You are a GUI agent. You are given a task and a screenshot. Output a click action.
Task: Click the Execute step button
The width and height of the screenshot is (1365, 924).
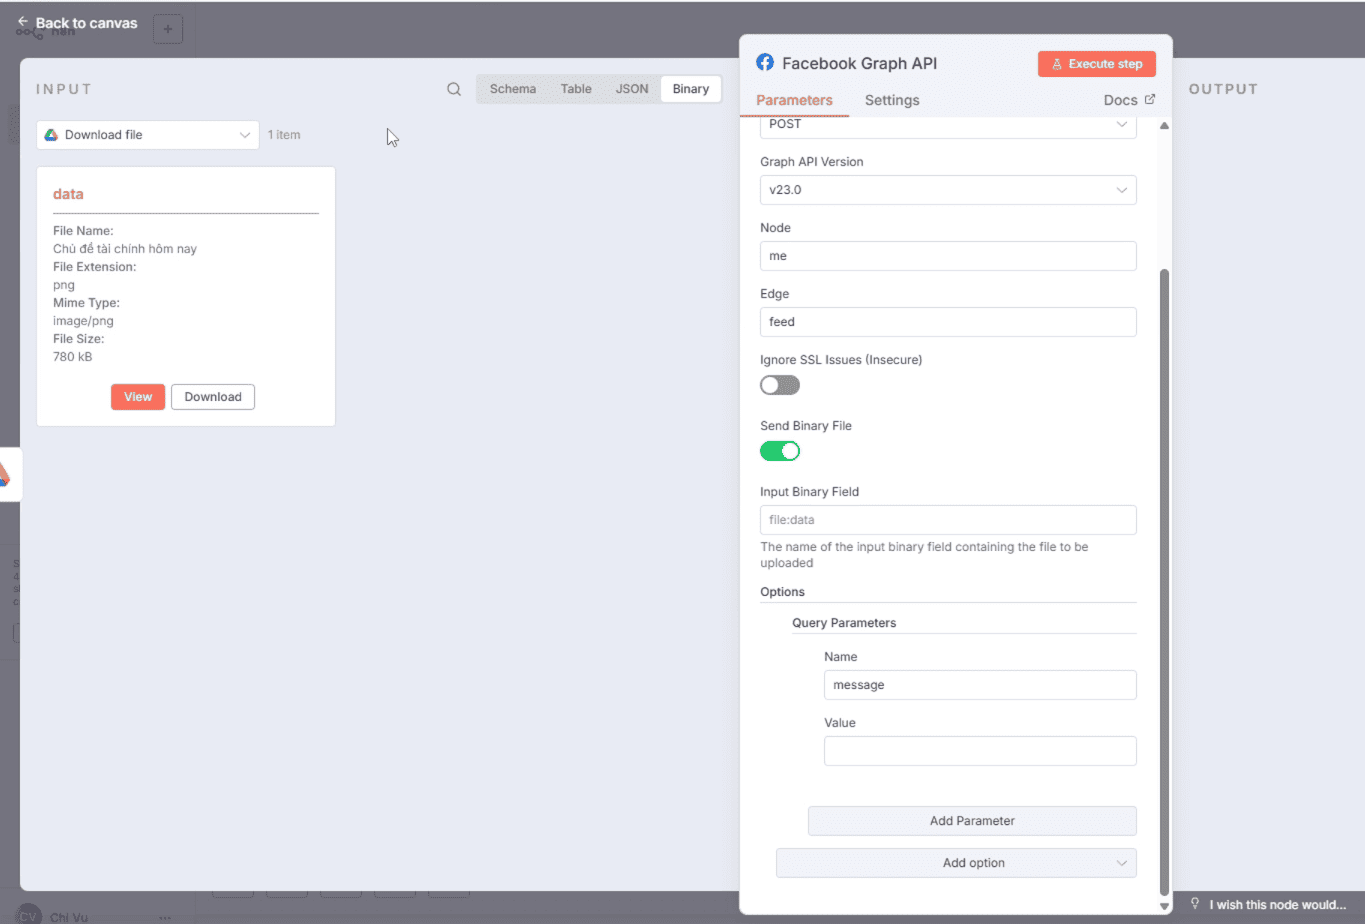click(1097, 64)
